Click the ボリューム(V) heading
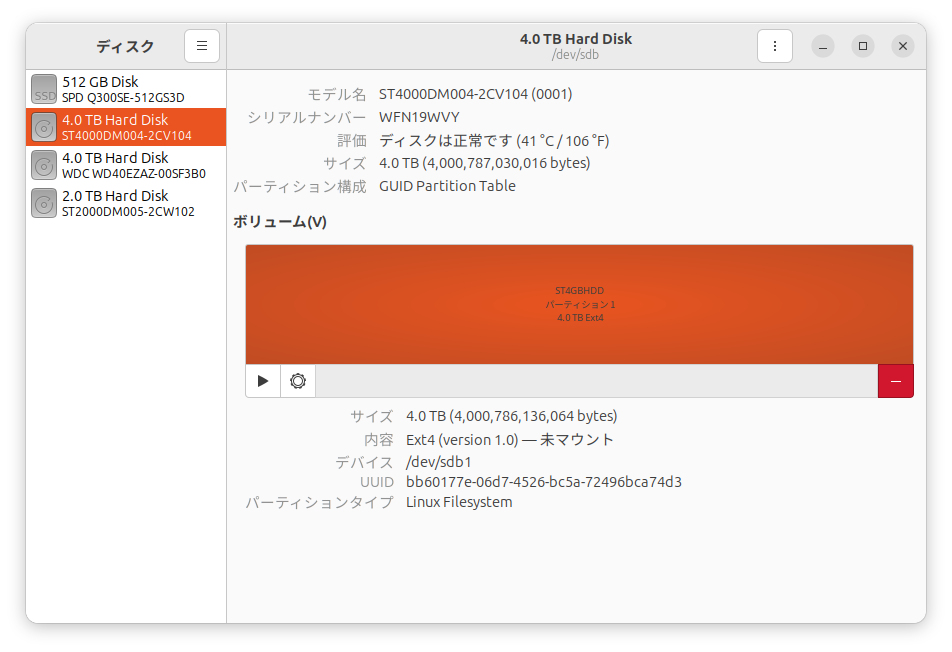 [x=280, y=222]
